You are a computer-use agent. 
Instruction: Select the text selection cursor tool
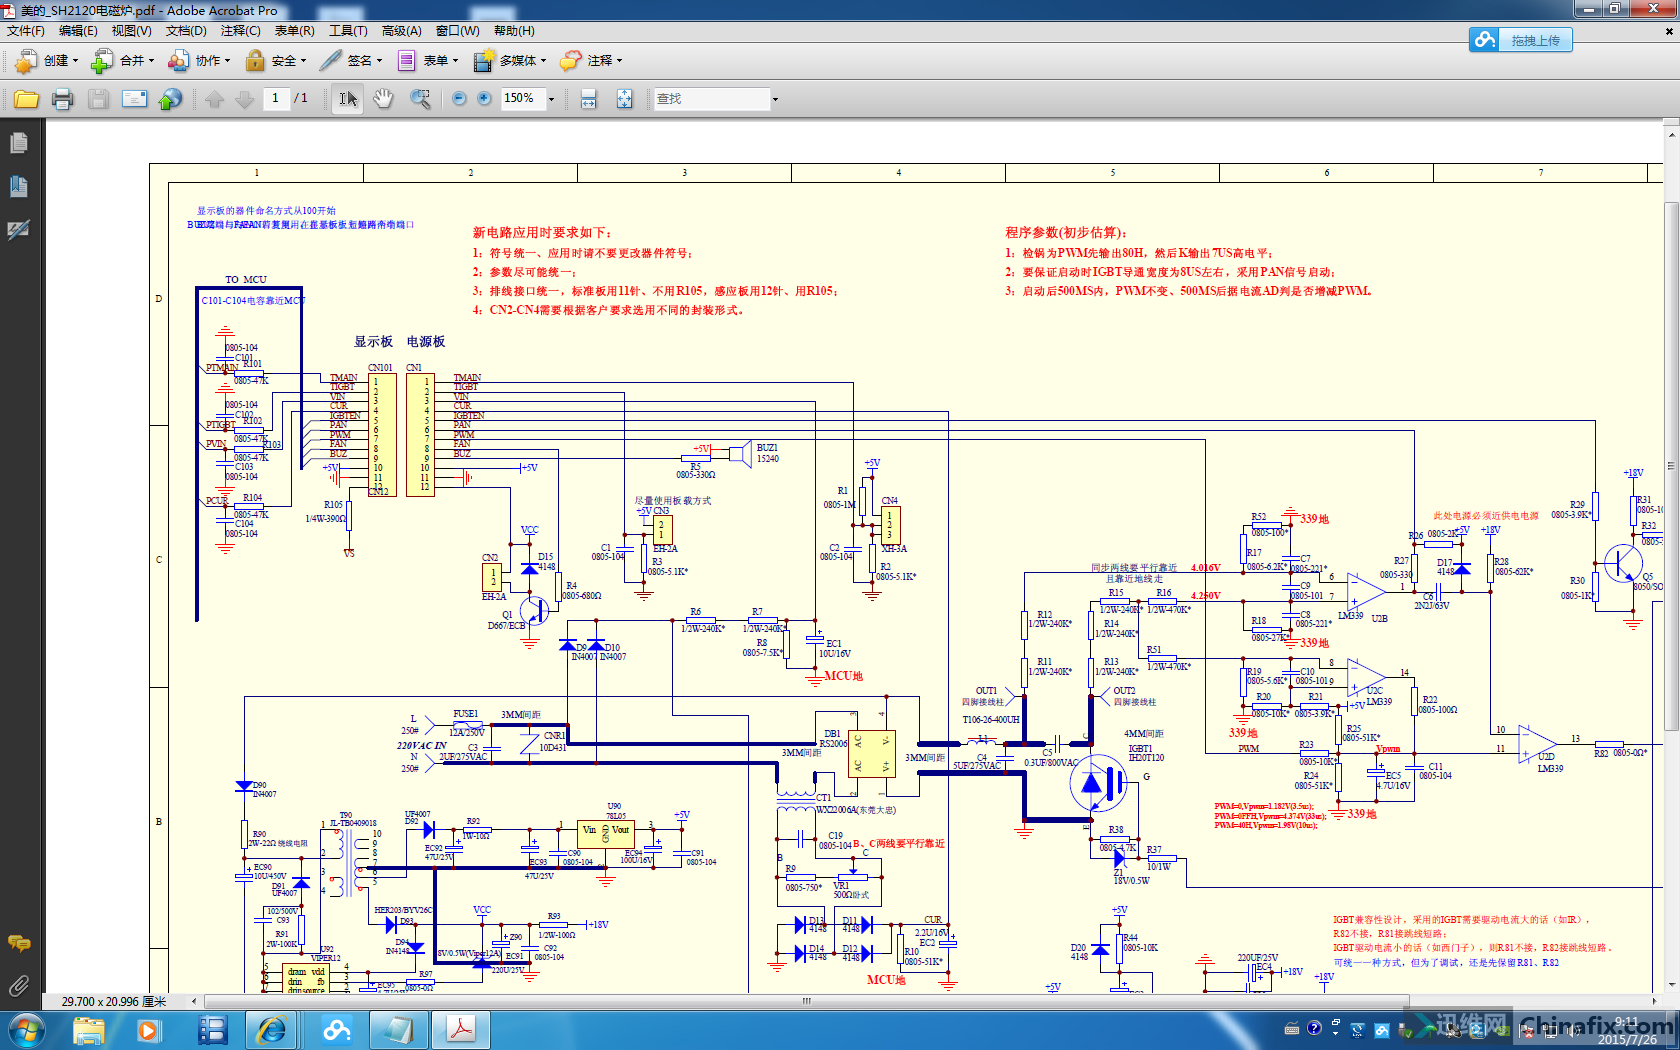coord(347,99)
